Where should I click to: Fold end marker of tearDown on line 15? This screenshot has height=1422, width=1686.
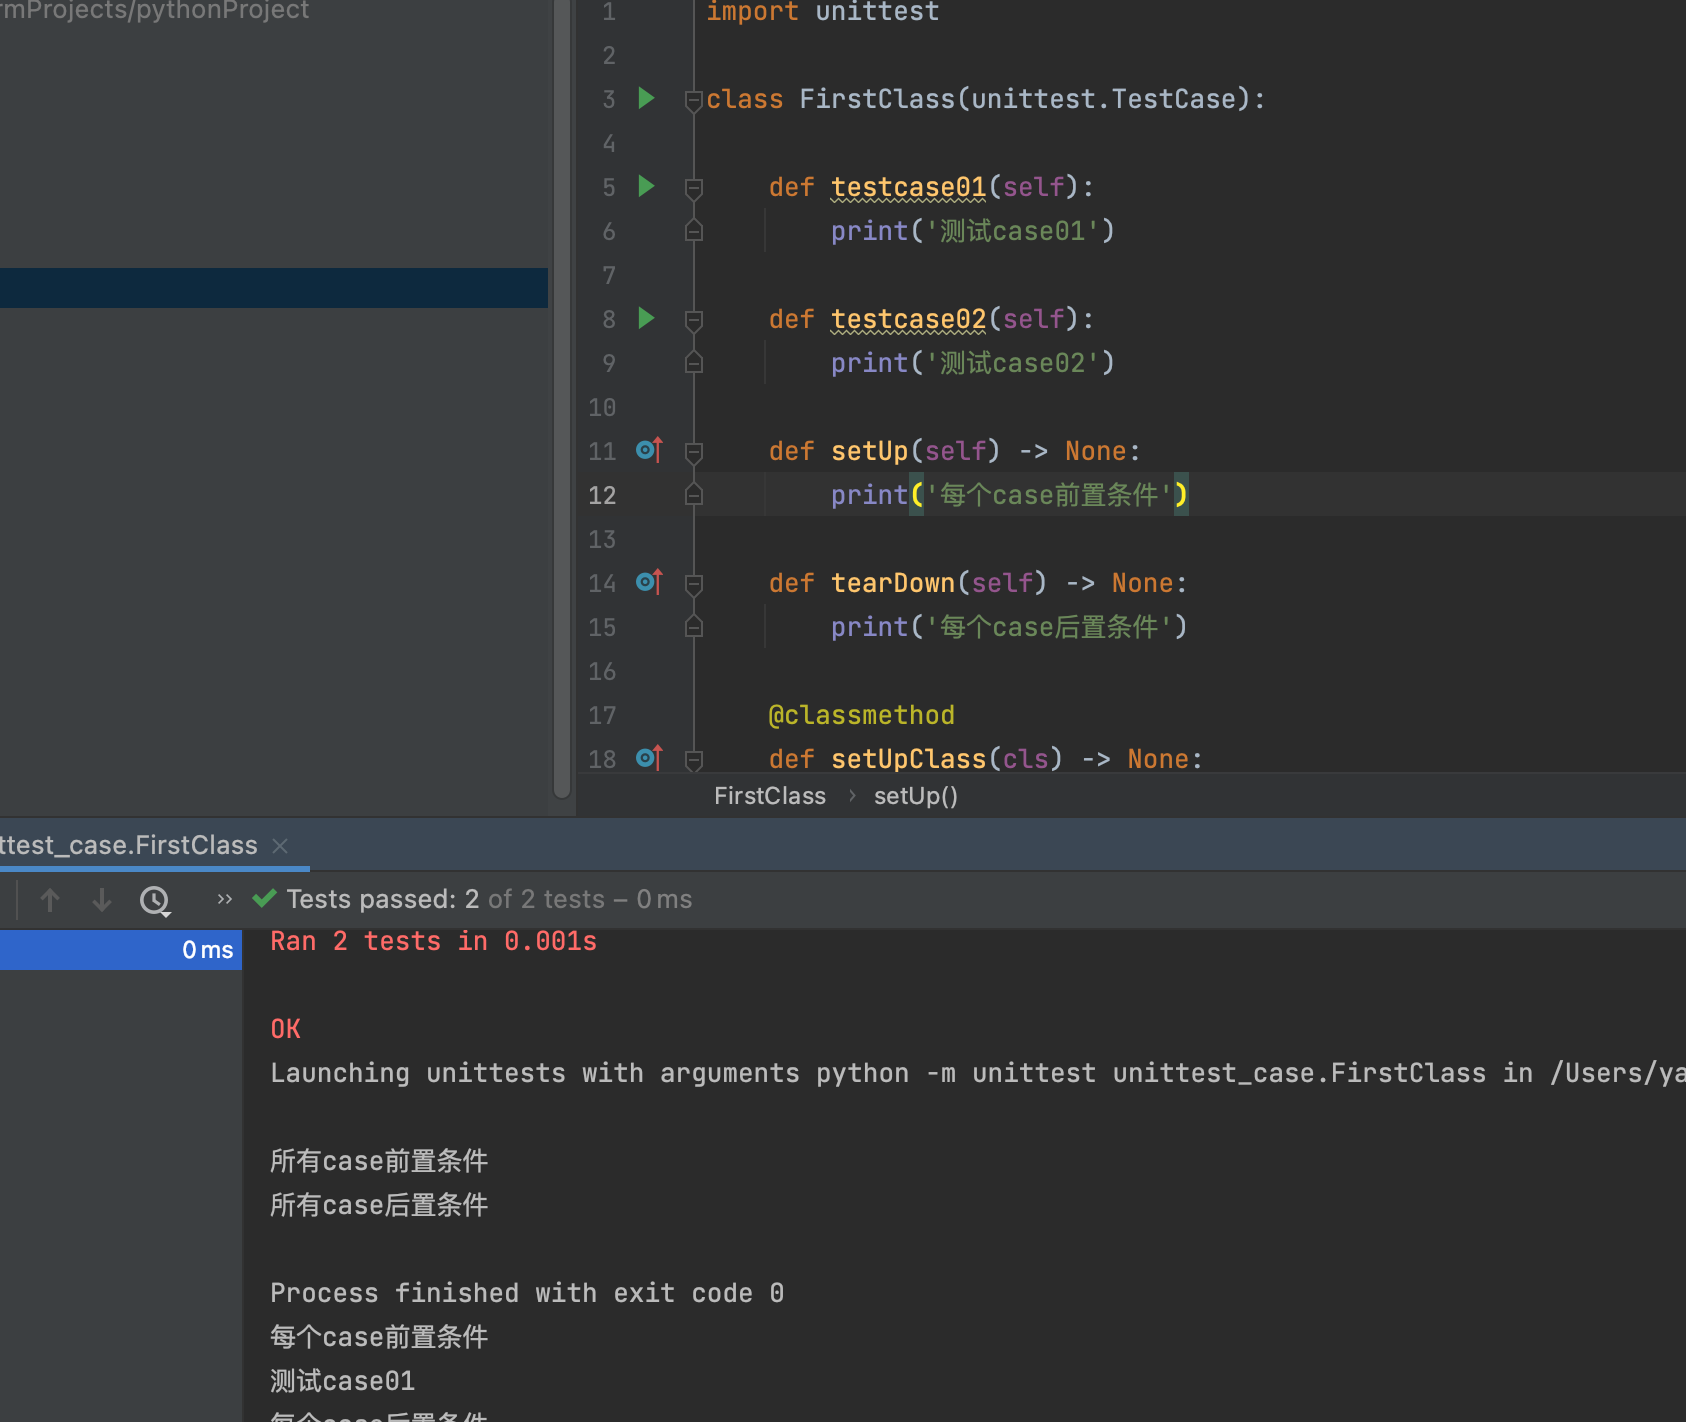[x=693, y=627]
